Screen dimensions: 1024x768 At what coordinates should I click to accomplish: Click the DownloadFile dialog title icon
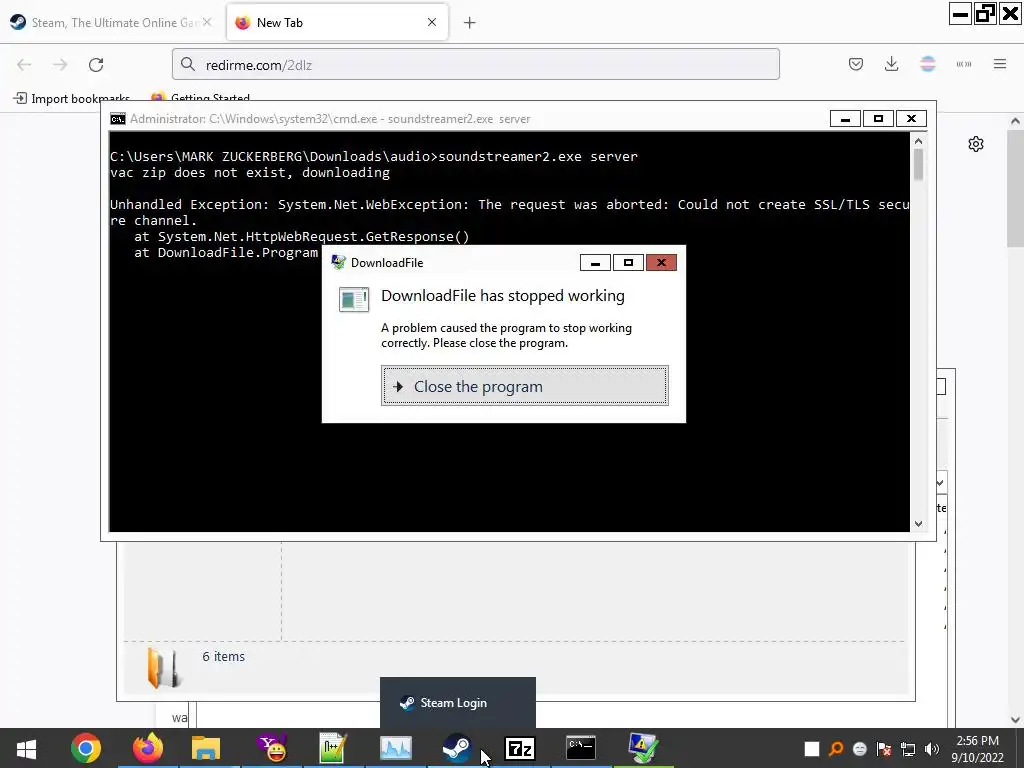pyautogui.click(x=338, y=263)
